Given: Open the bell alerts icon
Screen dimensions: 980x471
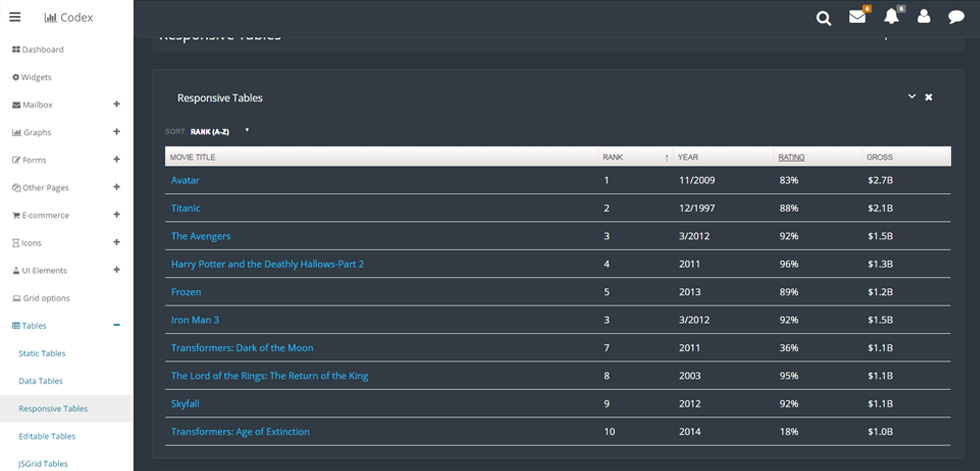Looking at the screenshot, I should click(x=891, y=17).
